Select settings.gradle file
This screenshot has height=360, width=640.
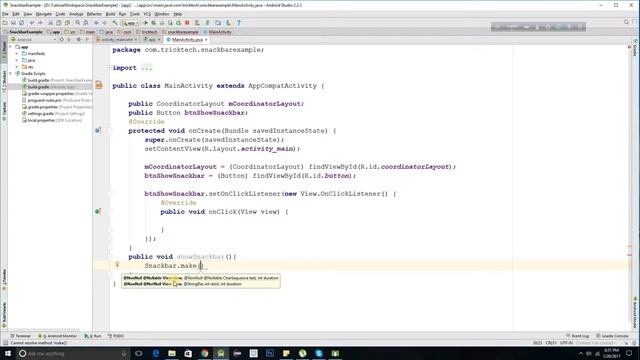(53, 113)
